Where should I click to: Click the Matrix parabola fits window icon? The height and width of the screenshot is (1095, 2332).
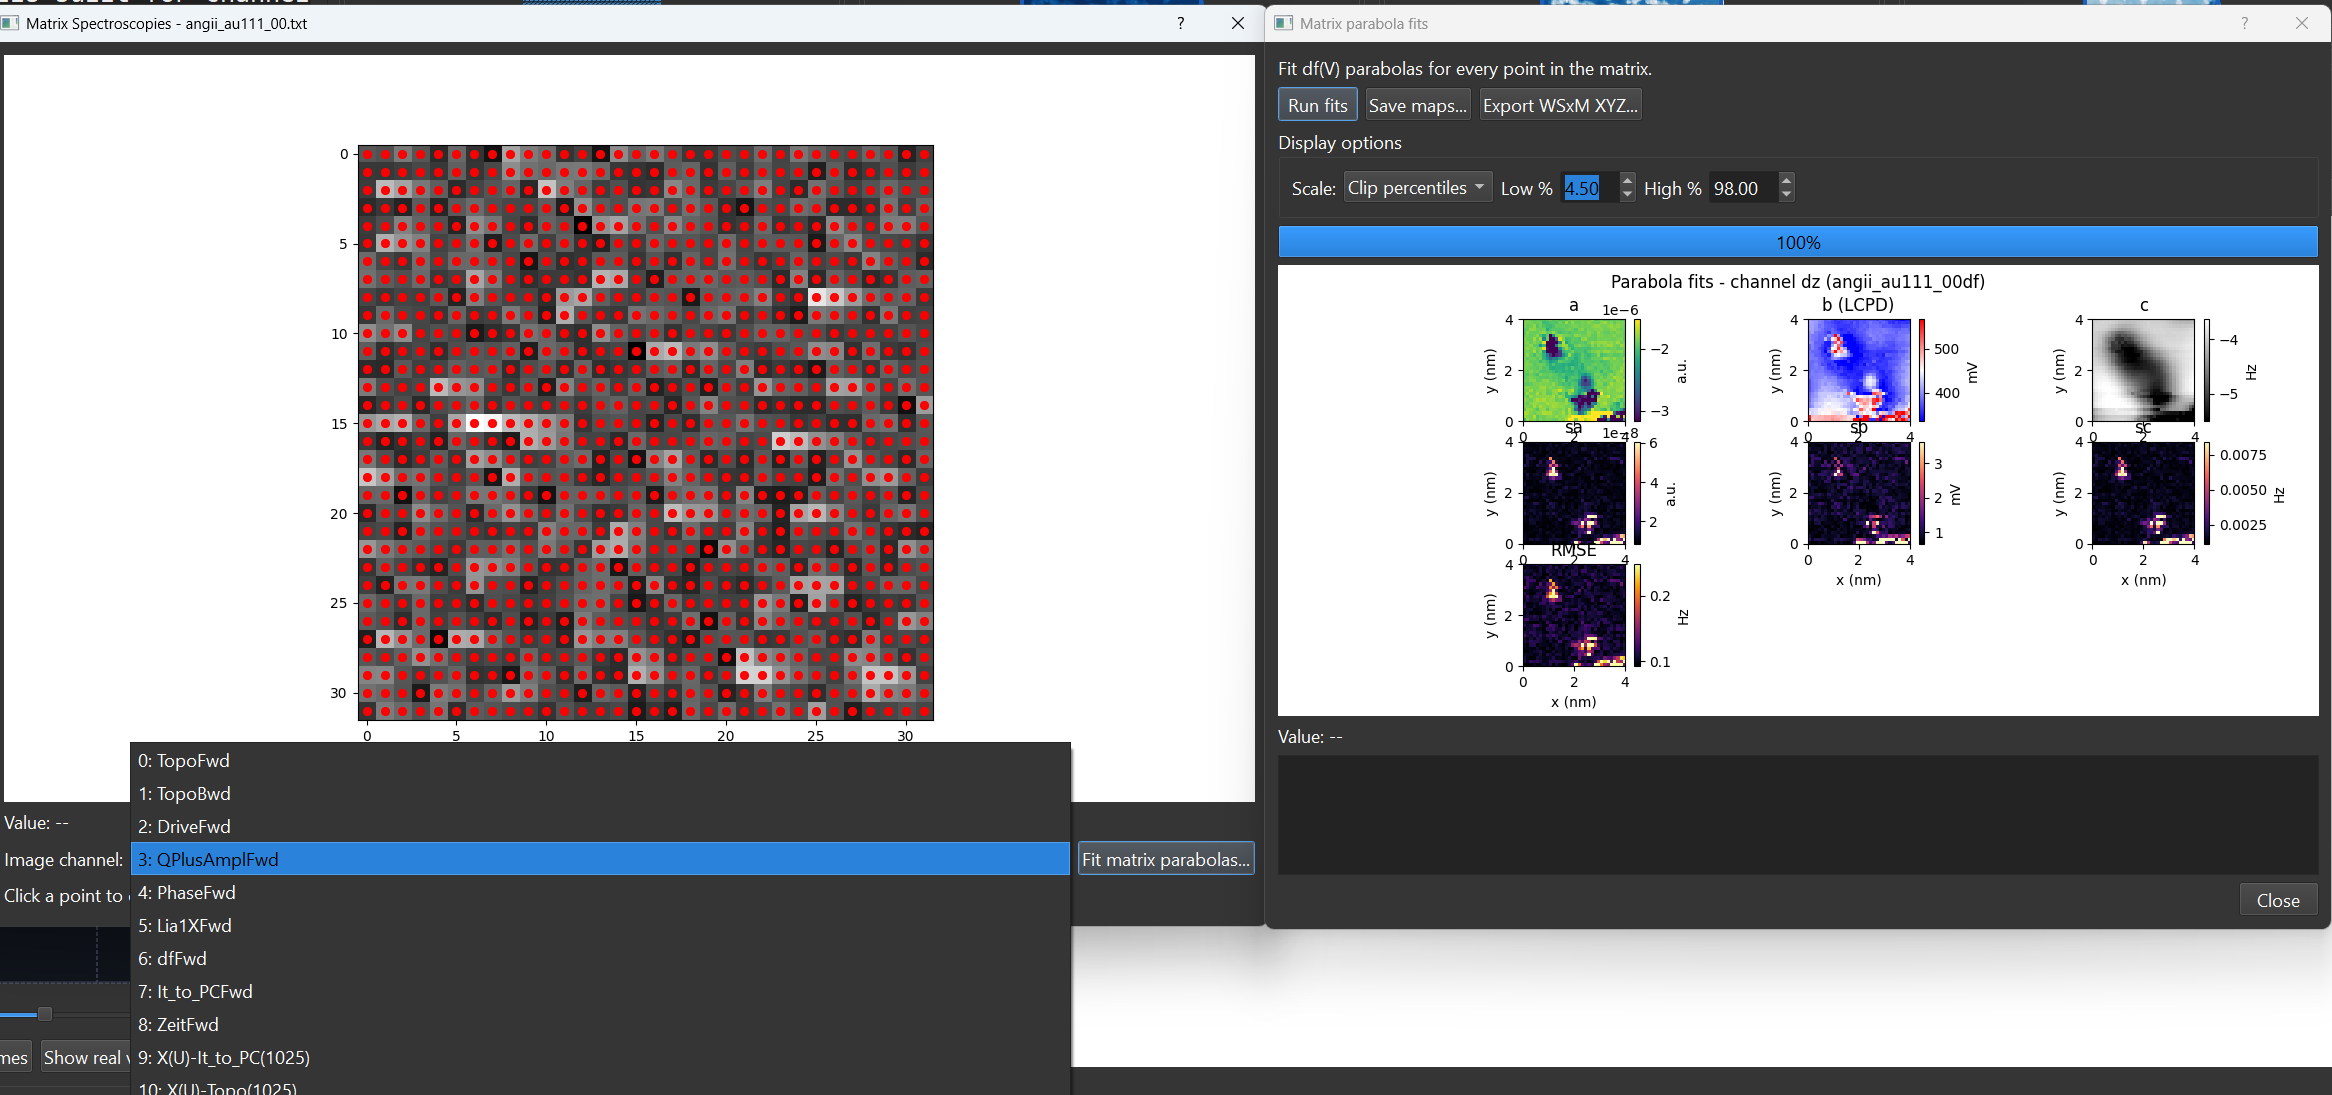[1283, 22]
